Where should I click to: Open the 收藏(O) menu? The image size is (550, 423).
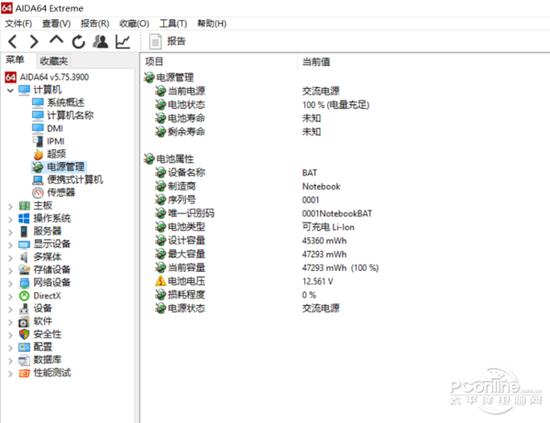pos(134,24)
